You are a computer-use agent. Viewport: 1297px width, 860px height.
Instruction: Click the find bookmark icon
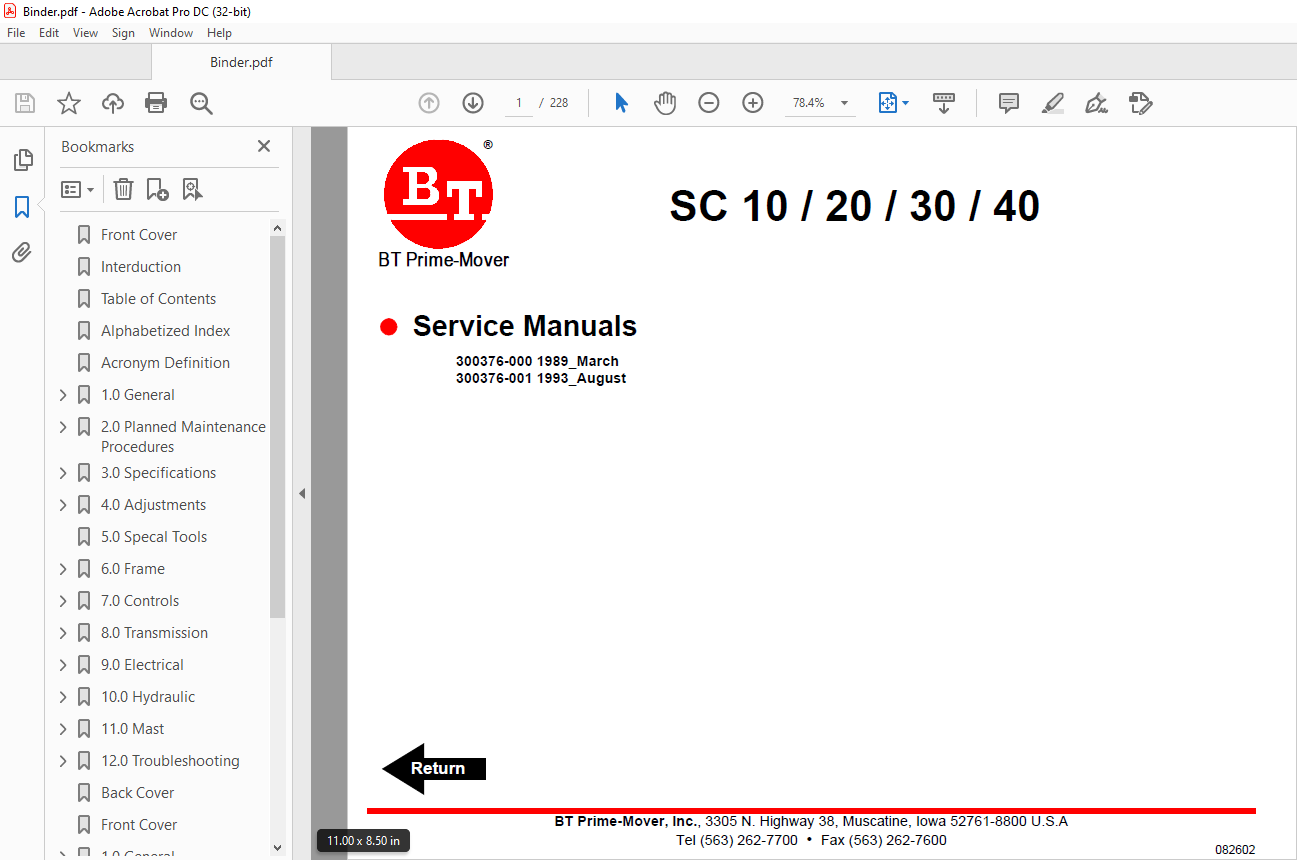pos(193,189)
